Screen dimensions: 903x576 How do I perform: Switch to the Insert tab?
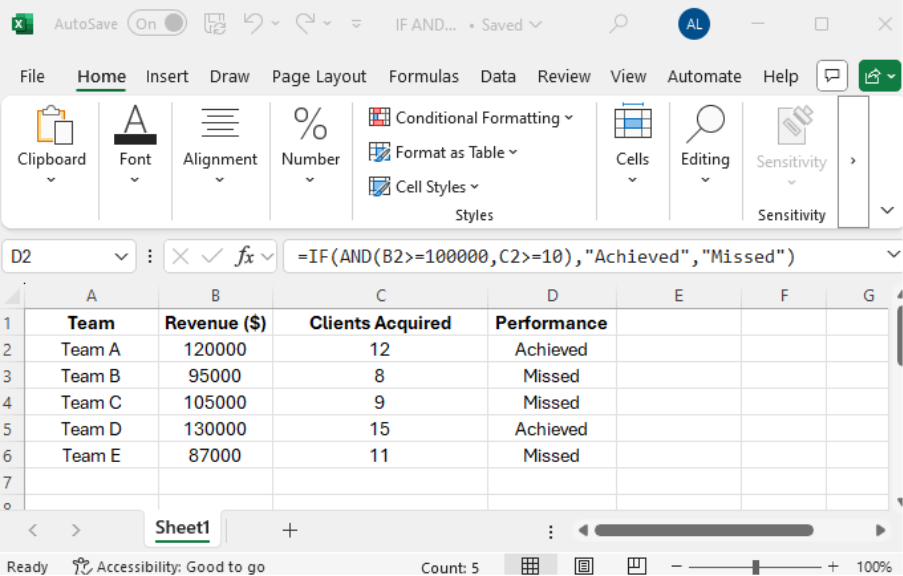point(167,77)
